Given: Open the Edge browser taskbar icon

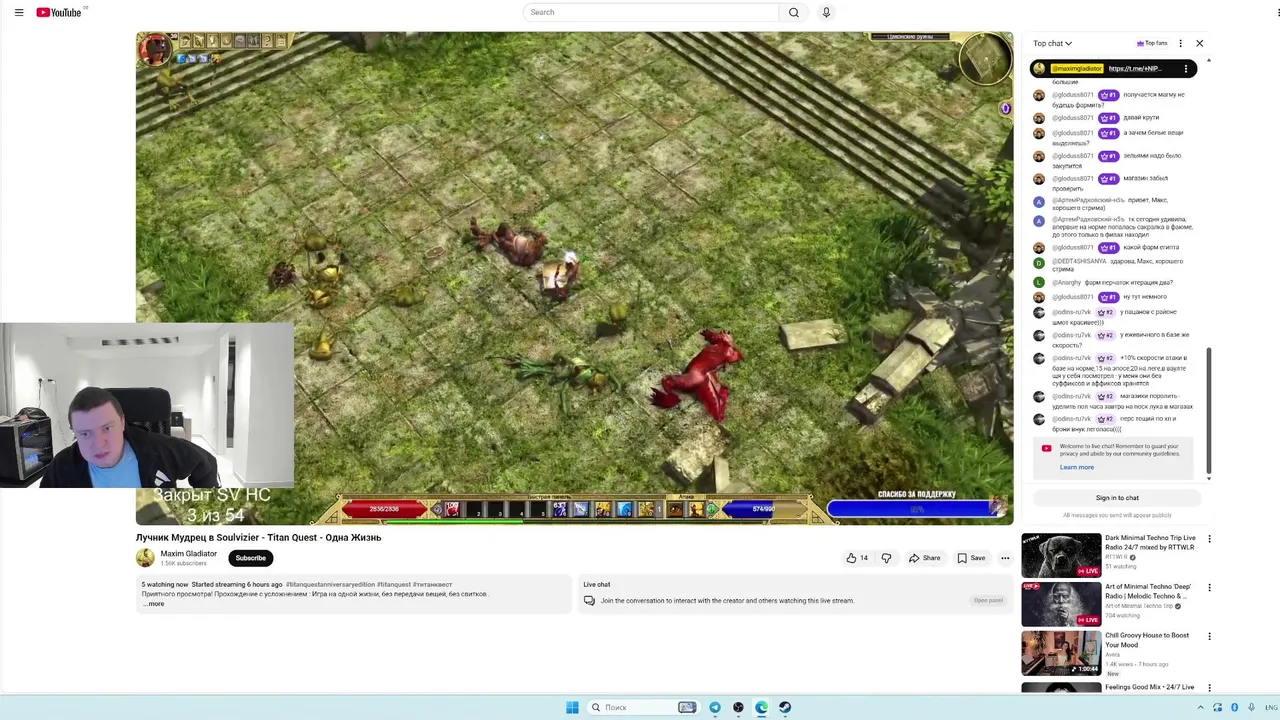Looking at the screenshot, I should pos(761,707).
